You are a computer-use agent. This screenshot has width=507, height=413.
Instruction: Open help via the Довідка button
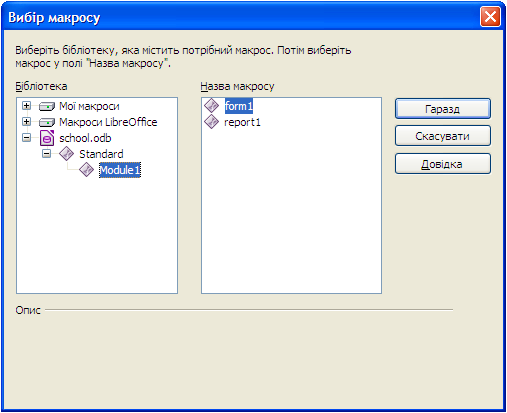click(443, 164)
